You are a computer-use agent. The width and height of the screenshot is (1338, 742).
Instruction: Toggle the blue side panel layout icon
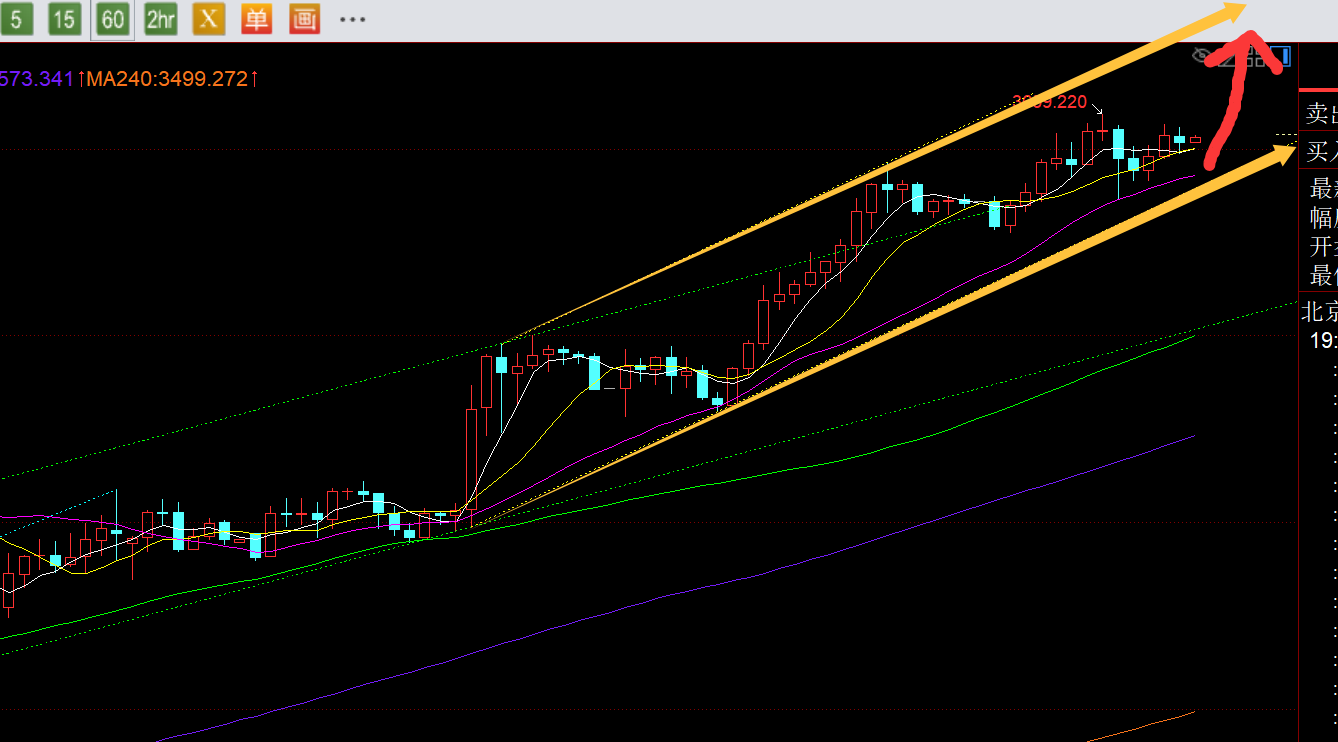tap(1284, 56)
